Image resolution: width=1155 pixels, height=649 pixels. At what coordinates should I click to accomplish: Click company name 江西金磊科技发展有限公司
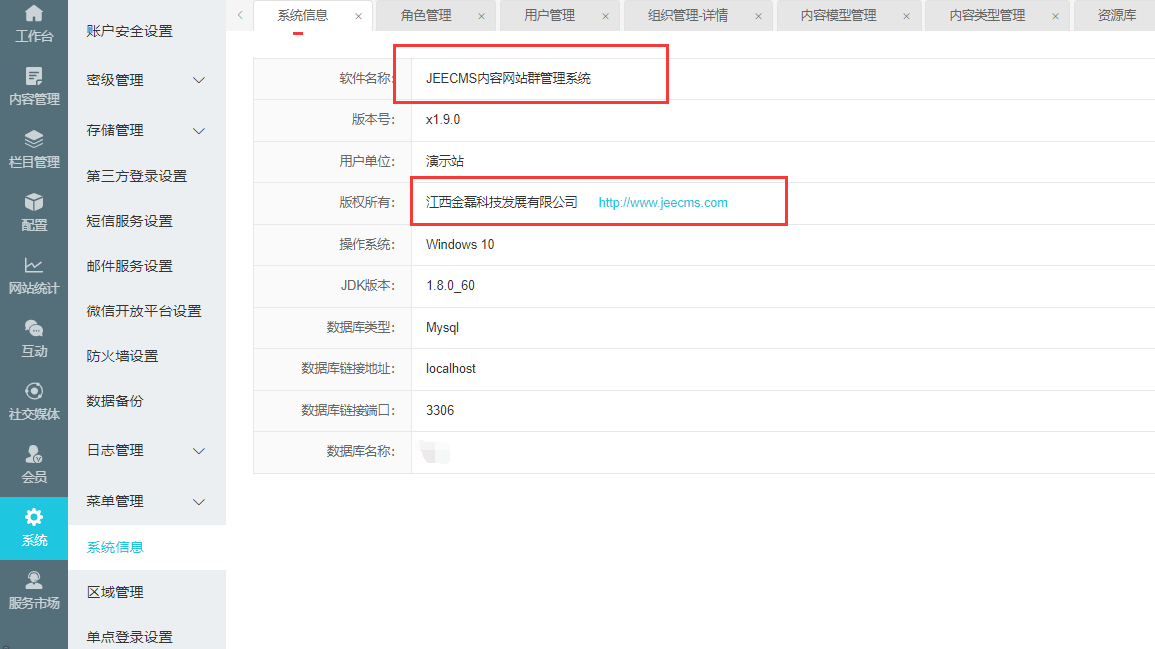[x=502, y=203]
